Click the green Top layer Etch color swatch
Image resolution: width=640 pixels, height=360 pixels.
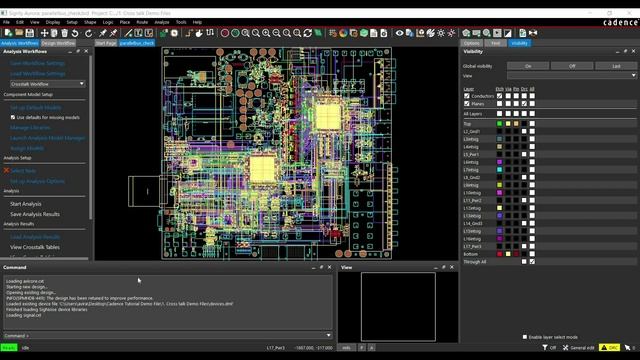click(499, 124)
